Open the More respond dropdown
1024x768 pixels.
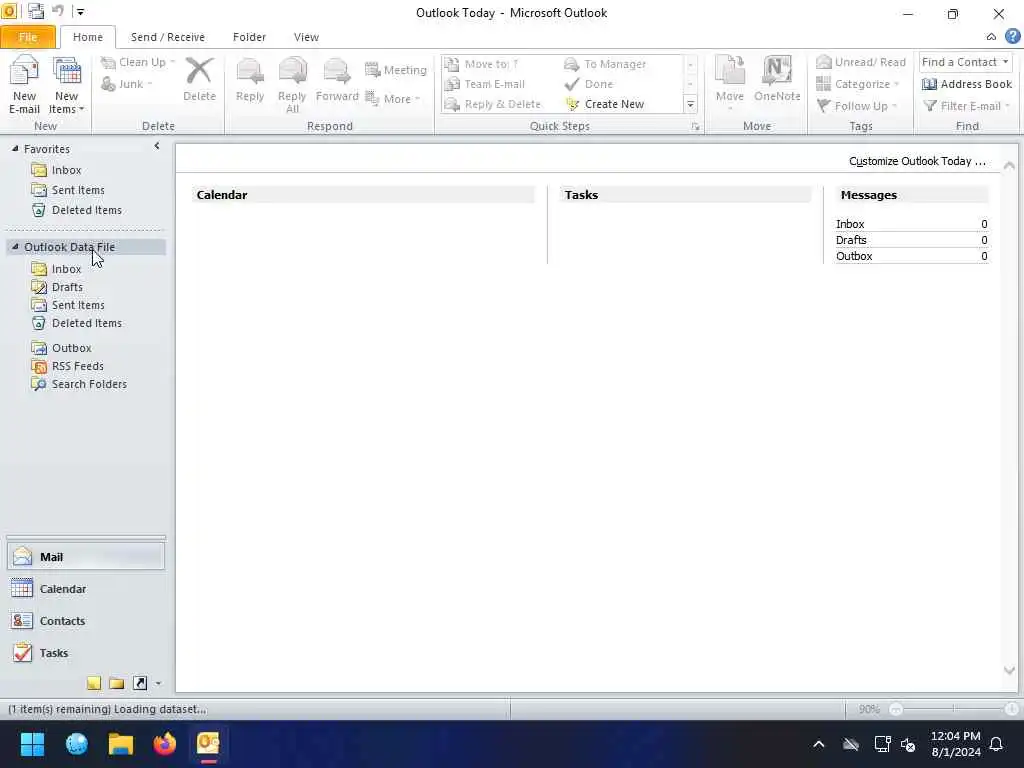[392, 99]
